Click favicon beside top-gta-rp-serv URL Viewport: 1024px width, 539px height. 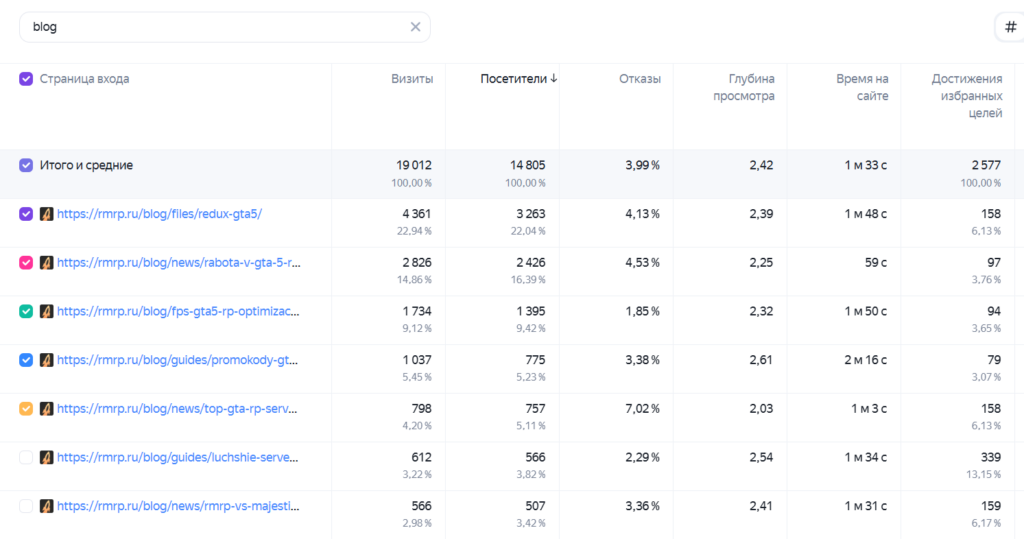46,409
